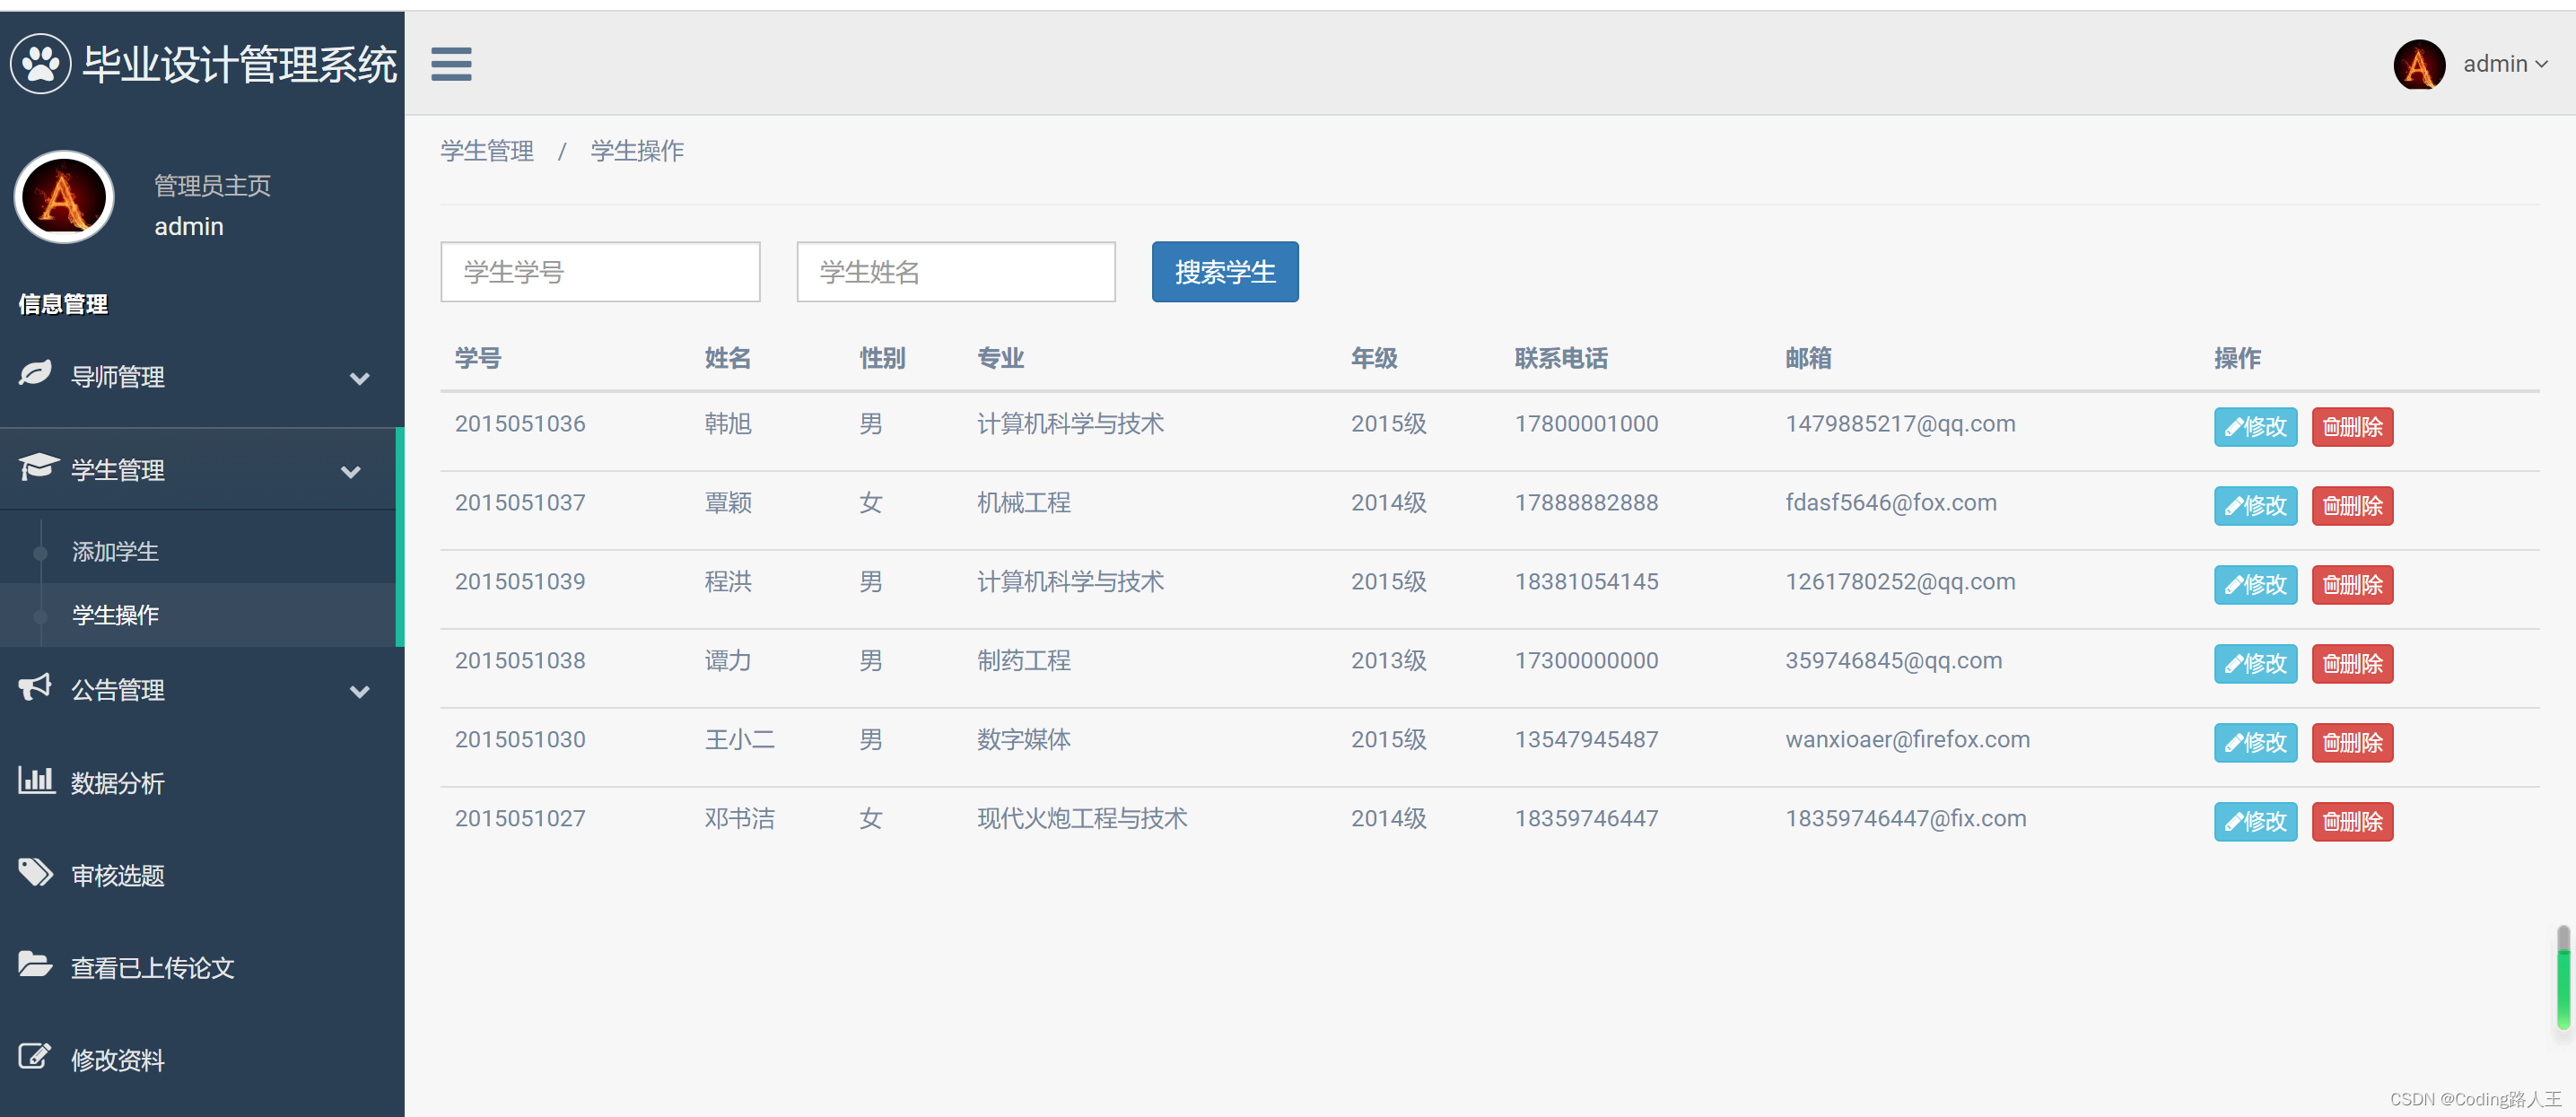Viewport: 2576px width, 1117px height.
Task: Toggle sidebar with hamburger menu icon
Action: click(451, 64)
